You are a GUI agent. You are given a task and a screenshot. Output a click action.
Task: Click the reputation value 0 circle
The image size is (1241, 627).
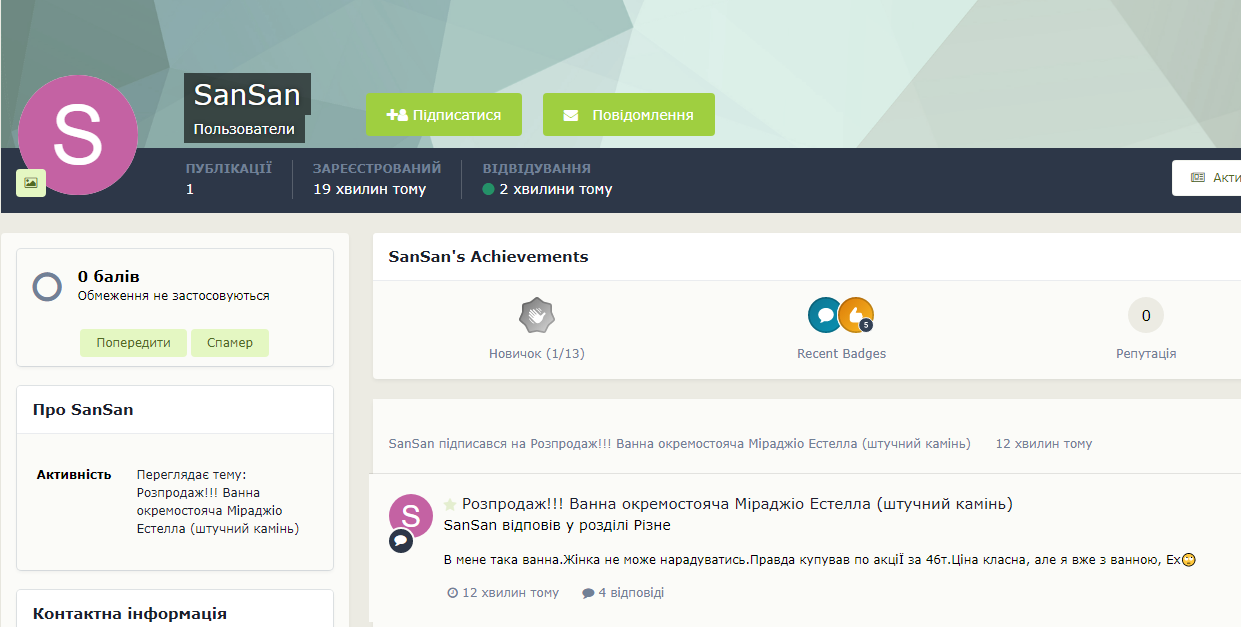point(1146,316)
